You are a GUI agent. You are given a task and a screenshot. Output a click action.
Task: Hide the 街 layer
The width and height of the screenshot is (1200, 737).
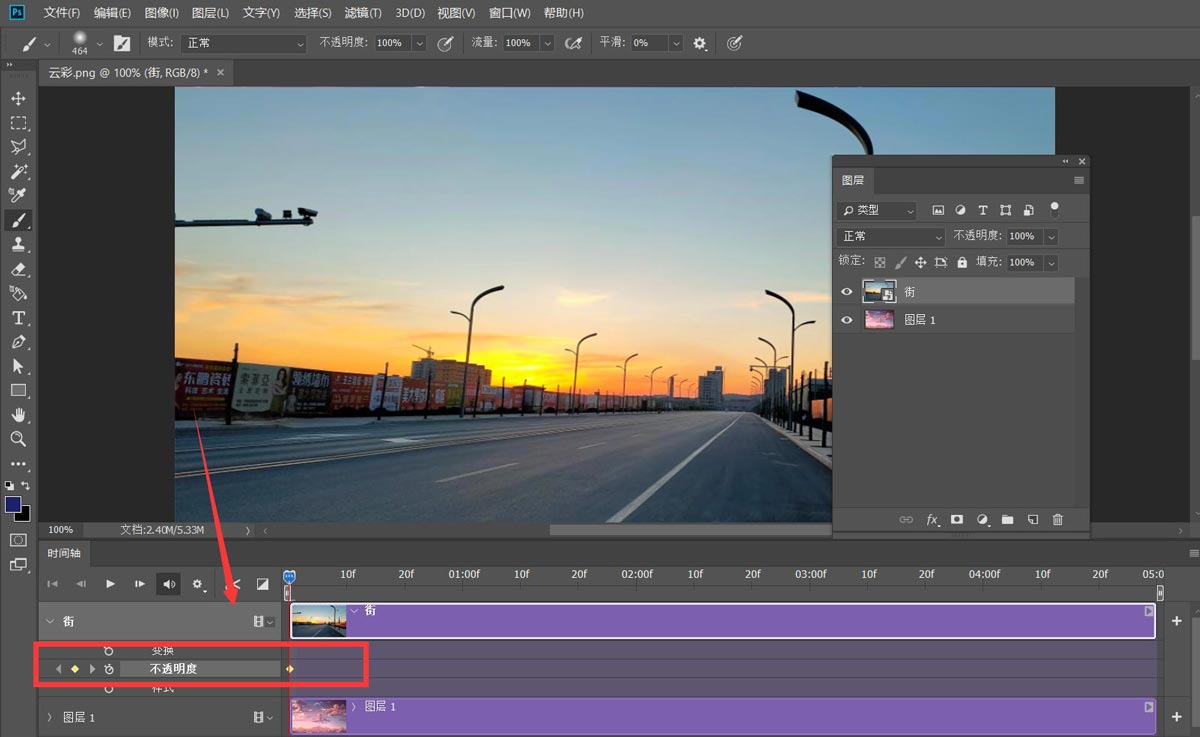847,292
